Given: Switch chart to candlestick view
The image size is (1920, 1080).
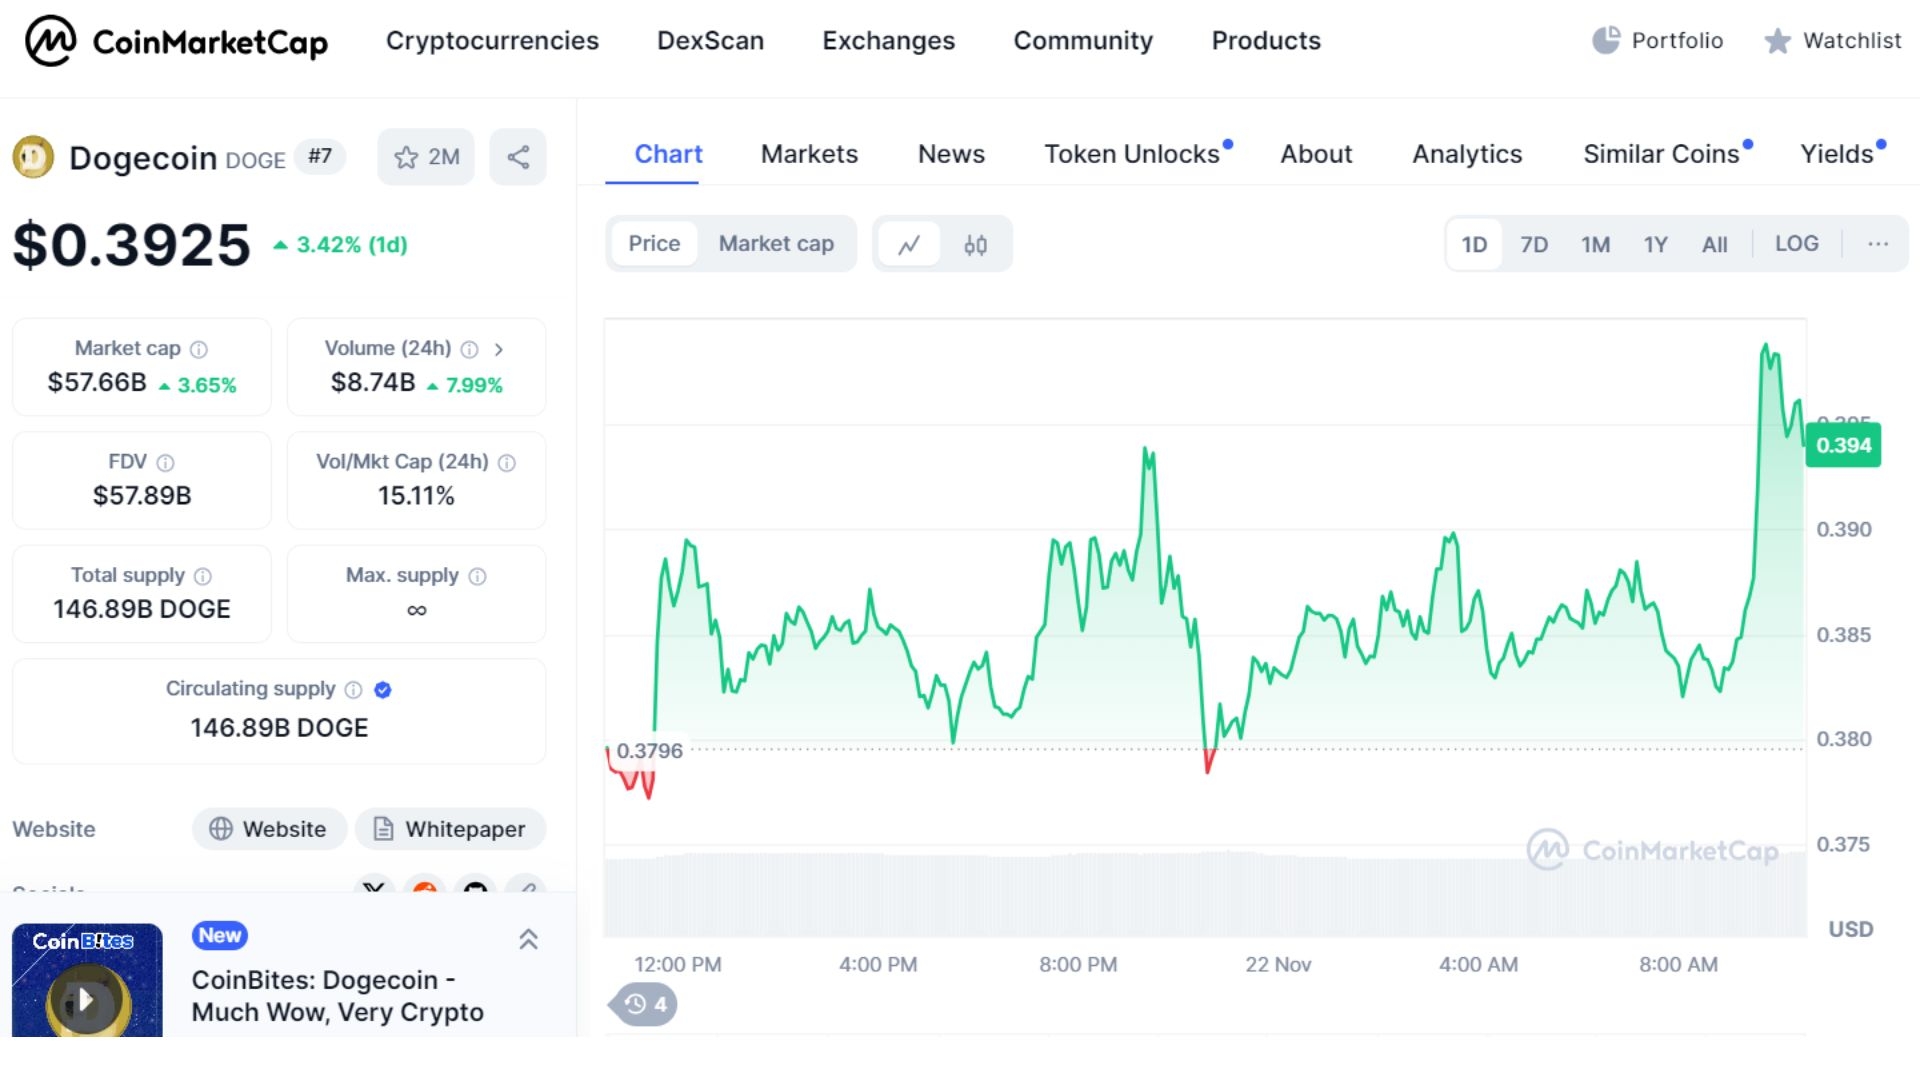Looking at the screenshot, I should pos(976,243).
